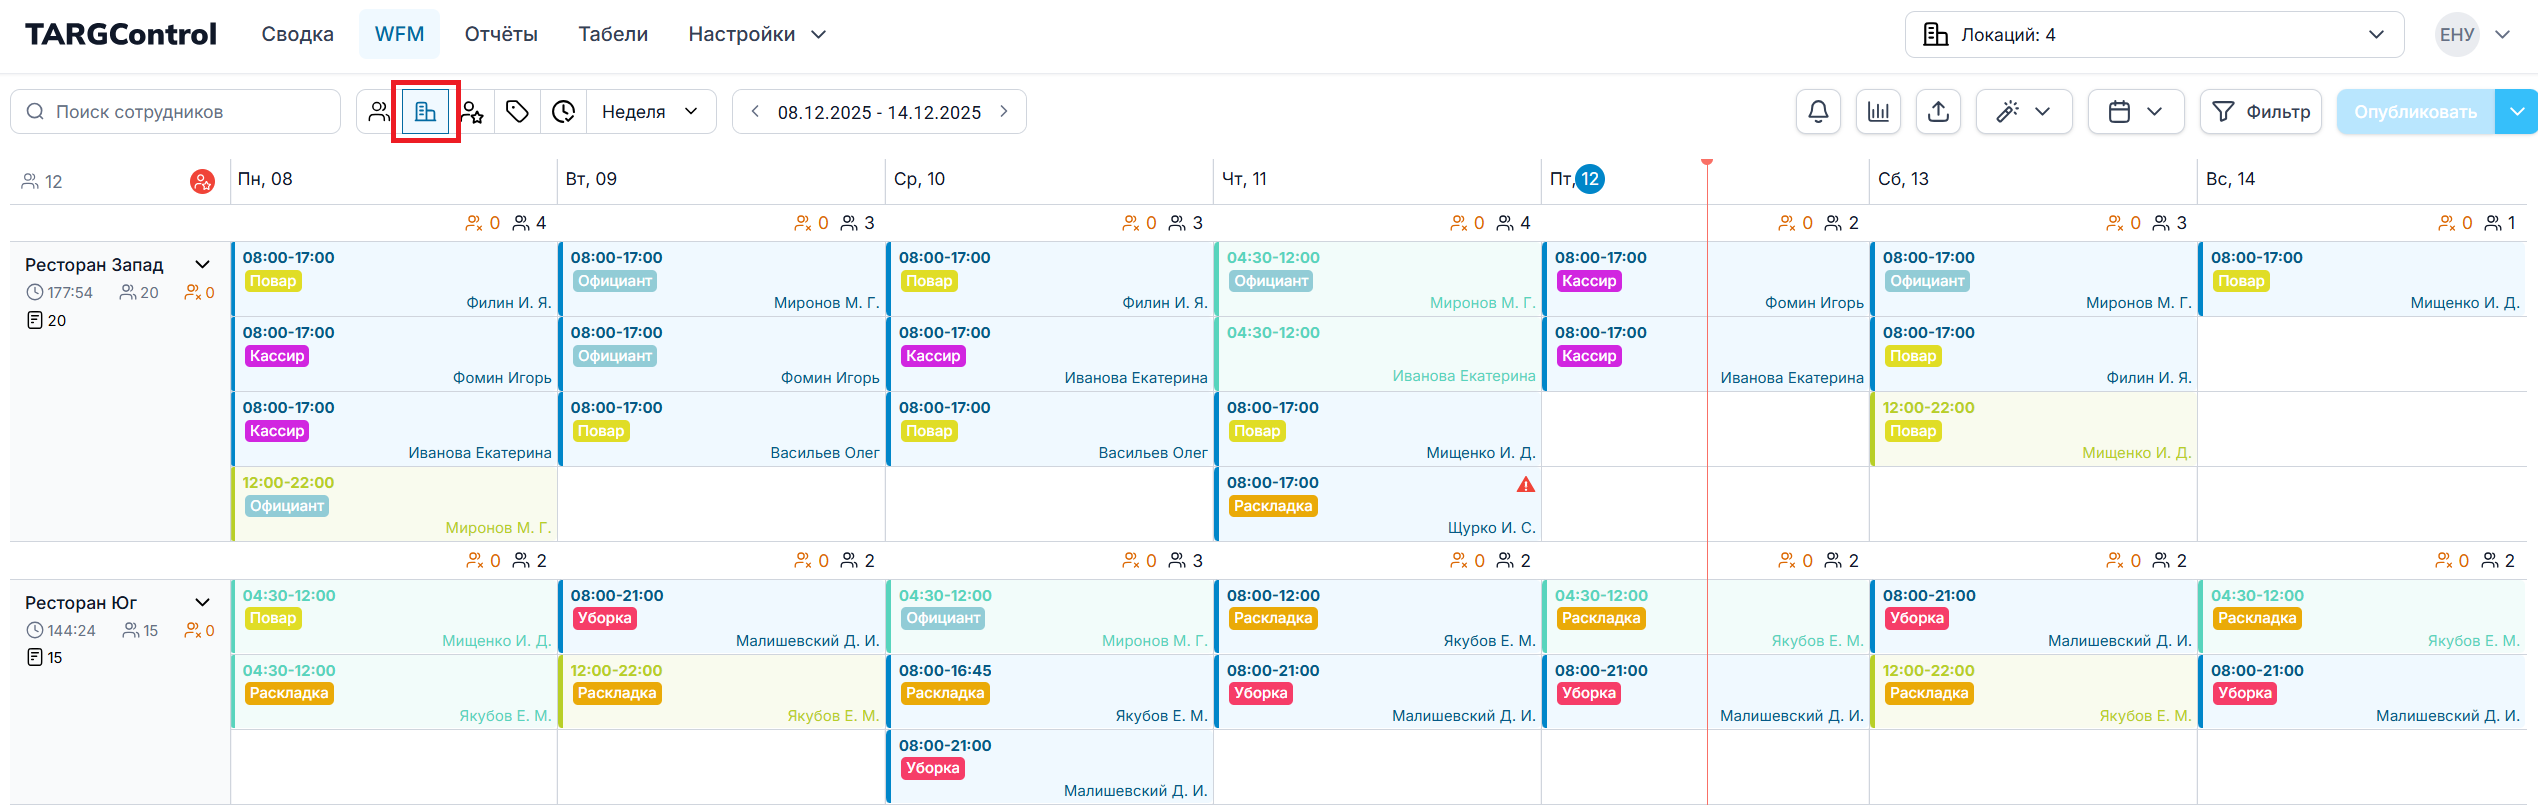The image size is (2538, 805).
Task: Open the bar chart statistics icon
Action: pyautogui.click(x=1878, y=112)
